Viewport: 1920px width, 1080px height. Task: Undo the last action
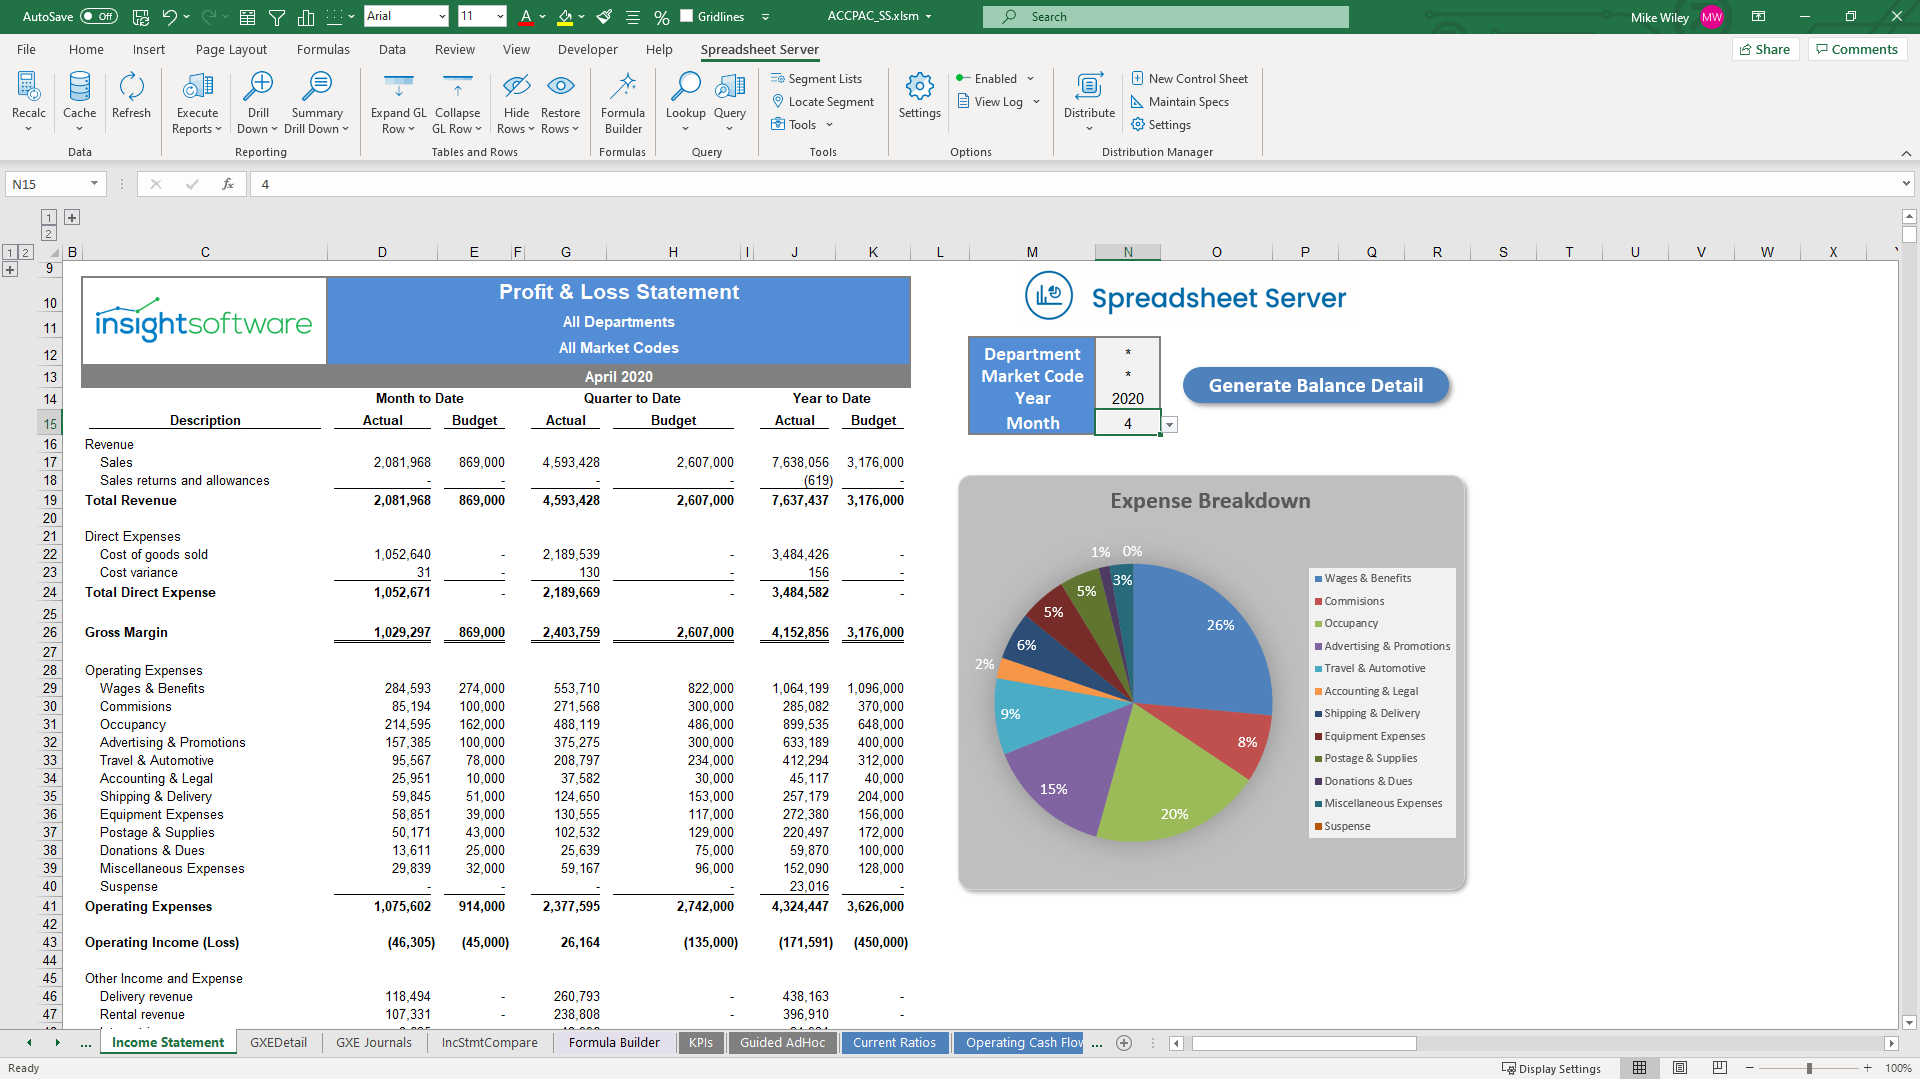[x=170, y=17]
